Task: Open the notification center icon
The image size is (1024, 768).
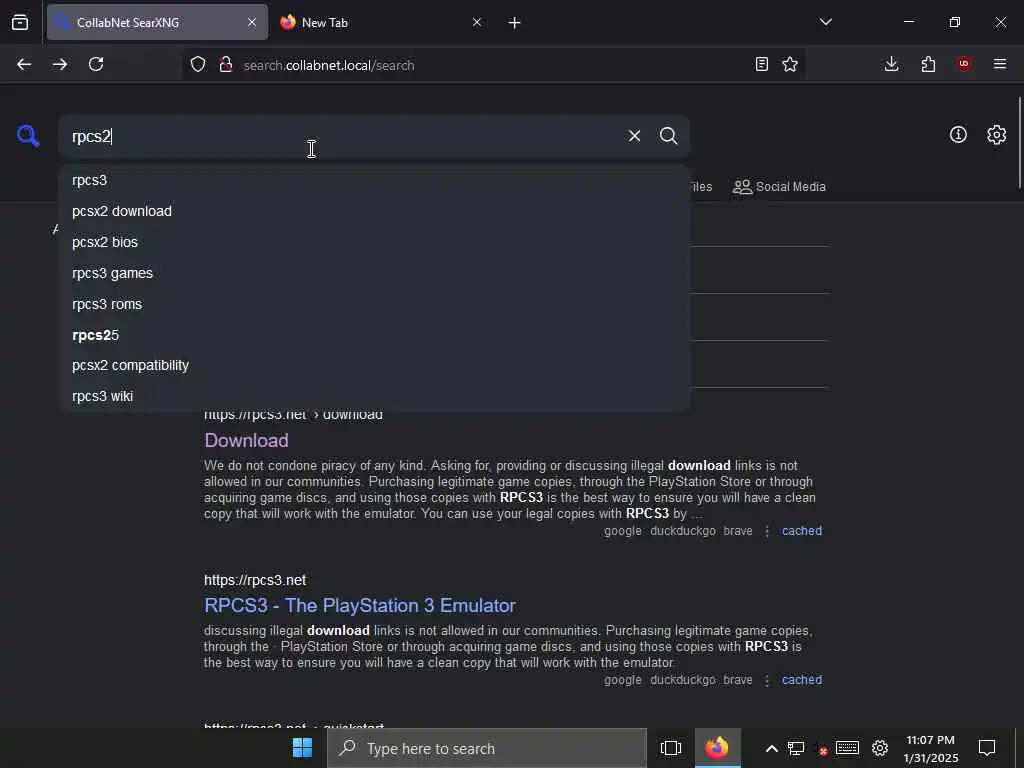Action: click(x=986, y=748)
